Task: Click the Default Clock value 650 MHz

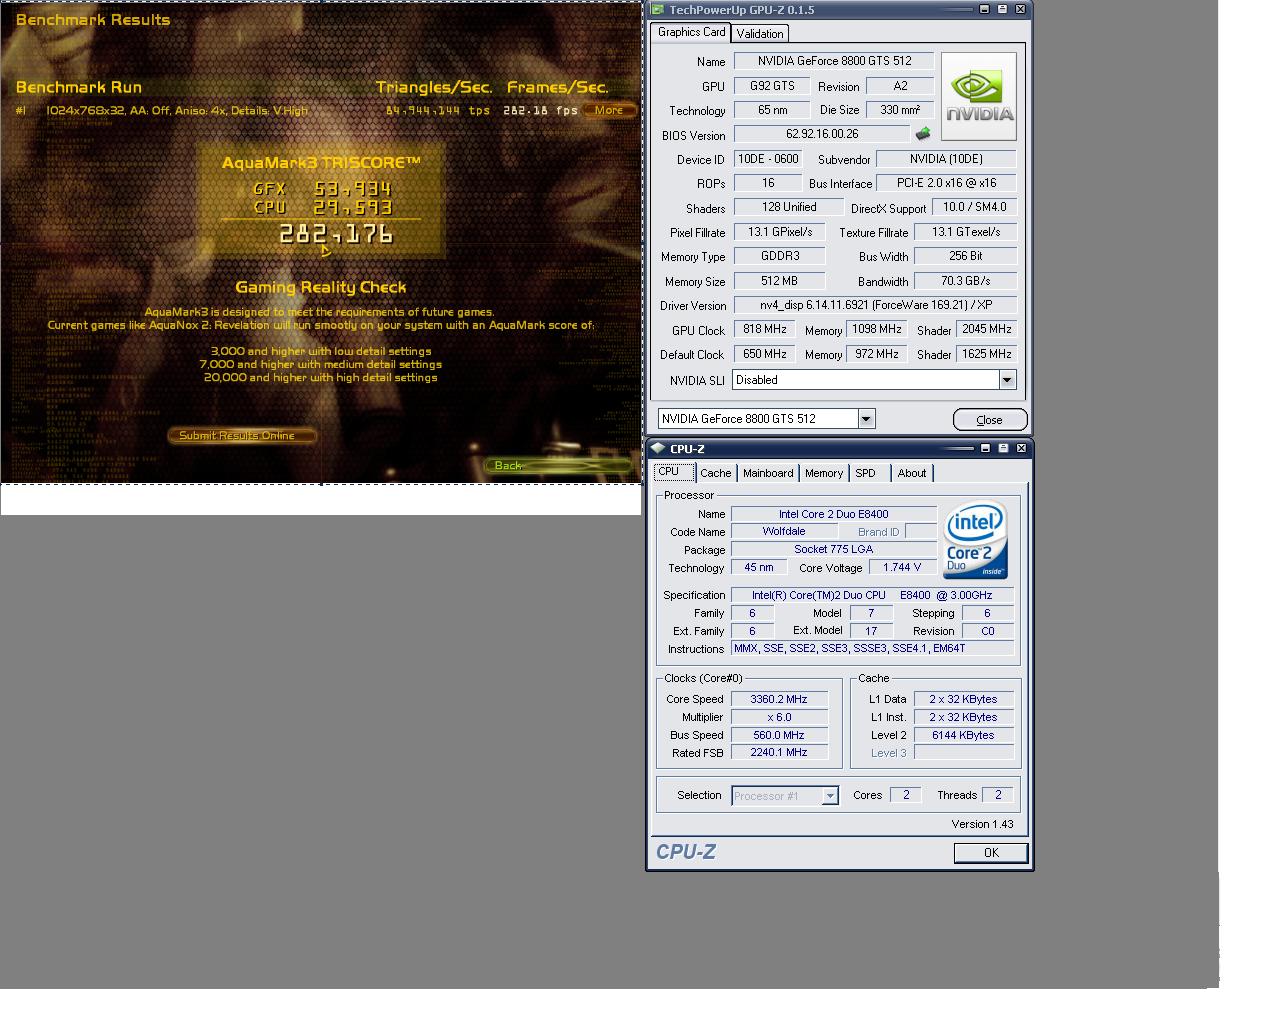Action: pos(765,354)
